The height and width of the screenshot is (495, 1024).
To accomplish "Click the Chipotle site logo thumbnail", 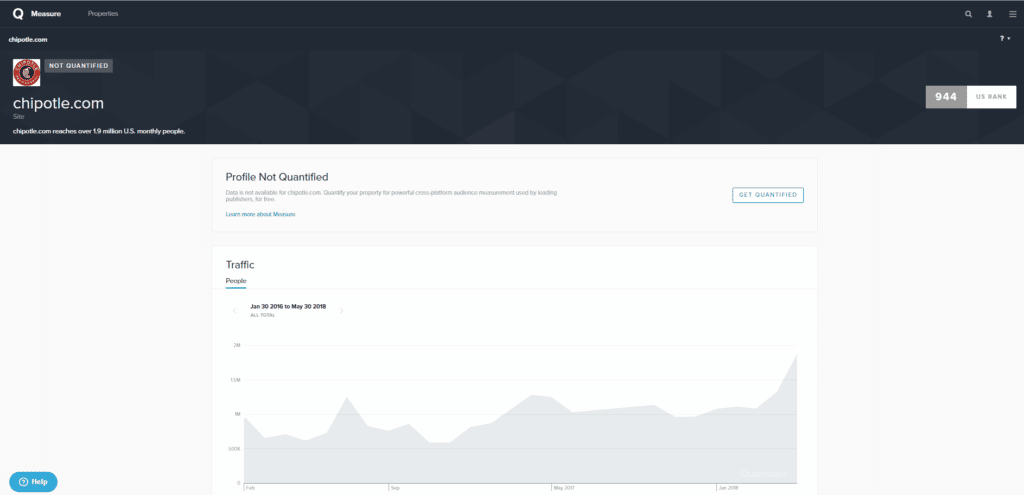I will click(26, 73).
